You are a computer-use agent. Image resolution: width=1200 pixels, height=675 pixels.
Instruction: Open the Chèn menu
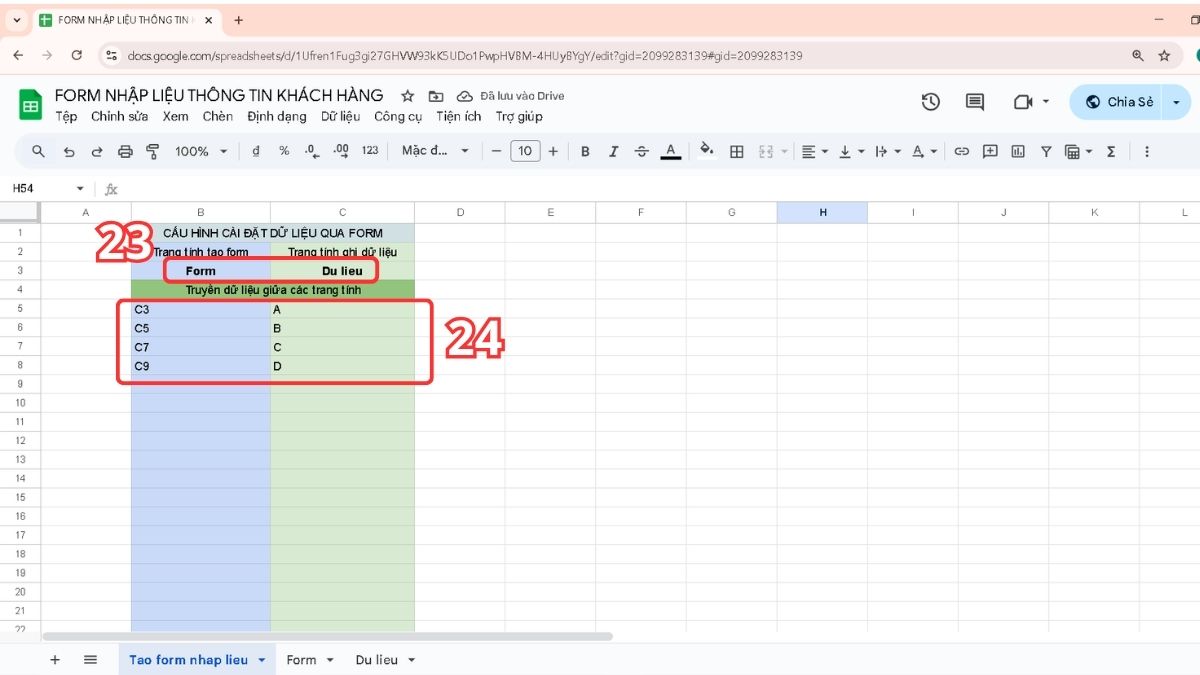(x=218, y=117)
